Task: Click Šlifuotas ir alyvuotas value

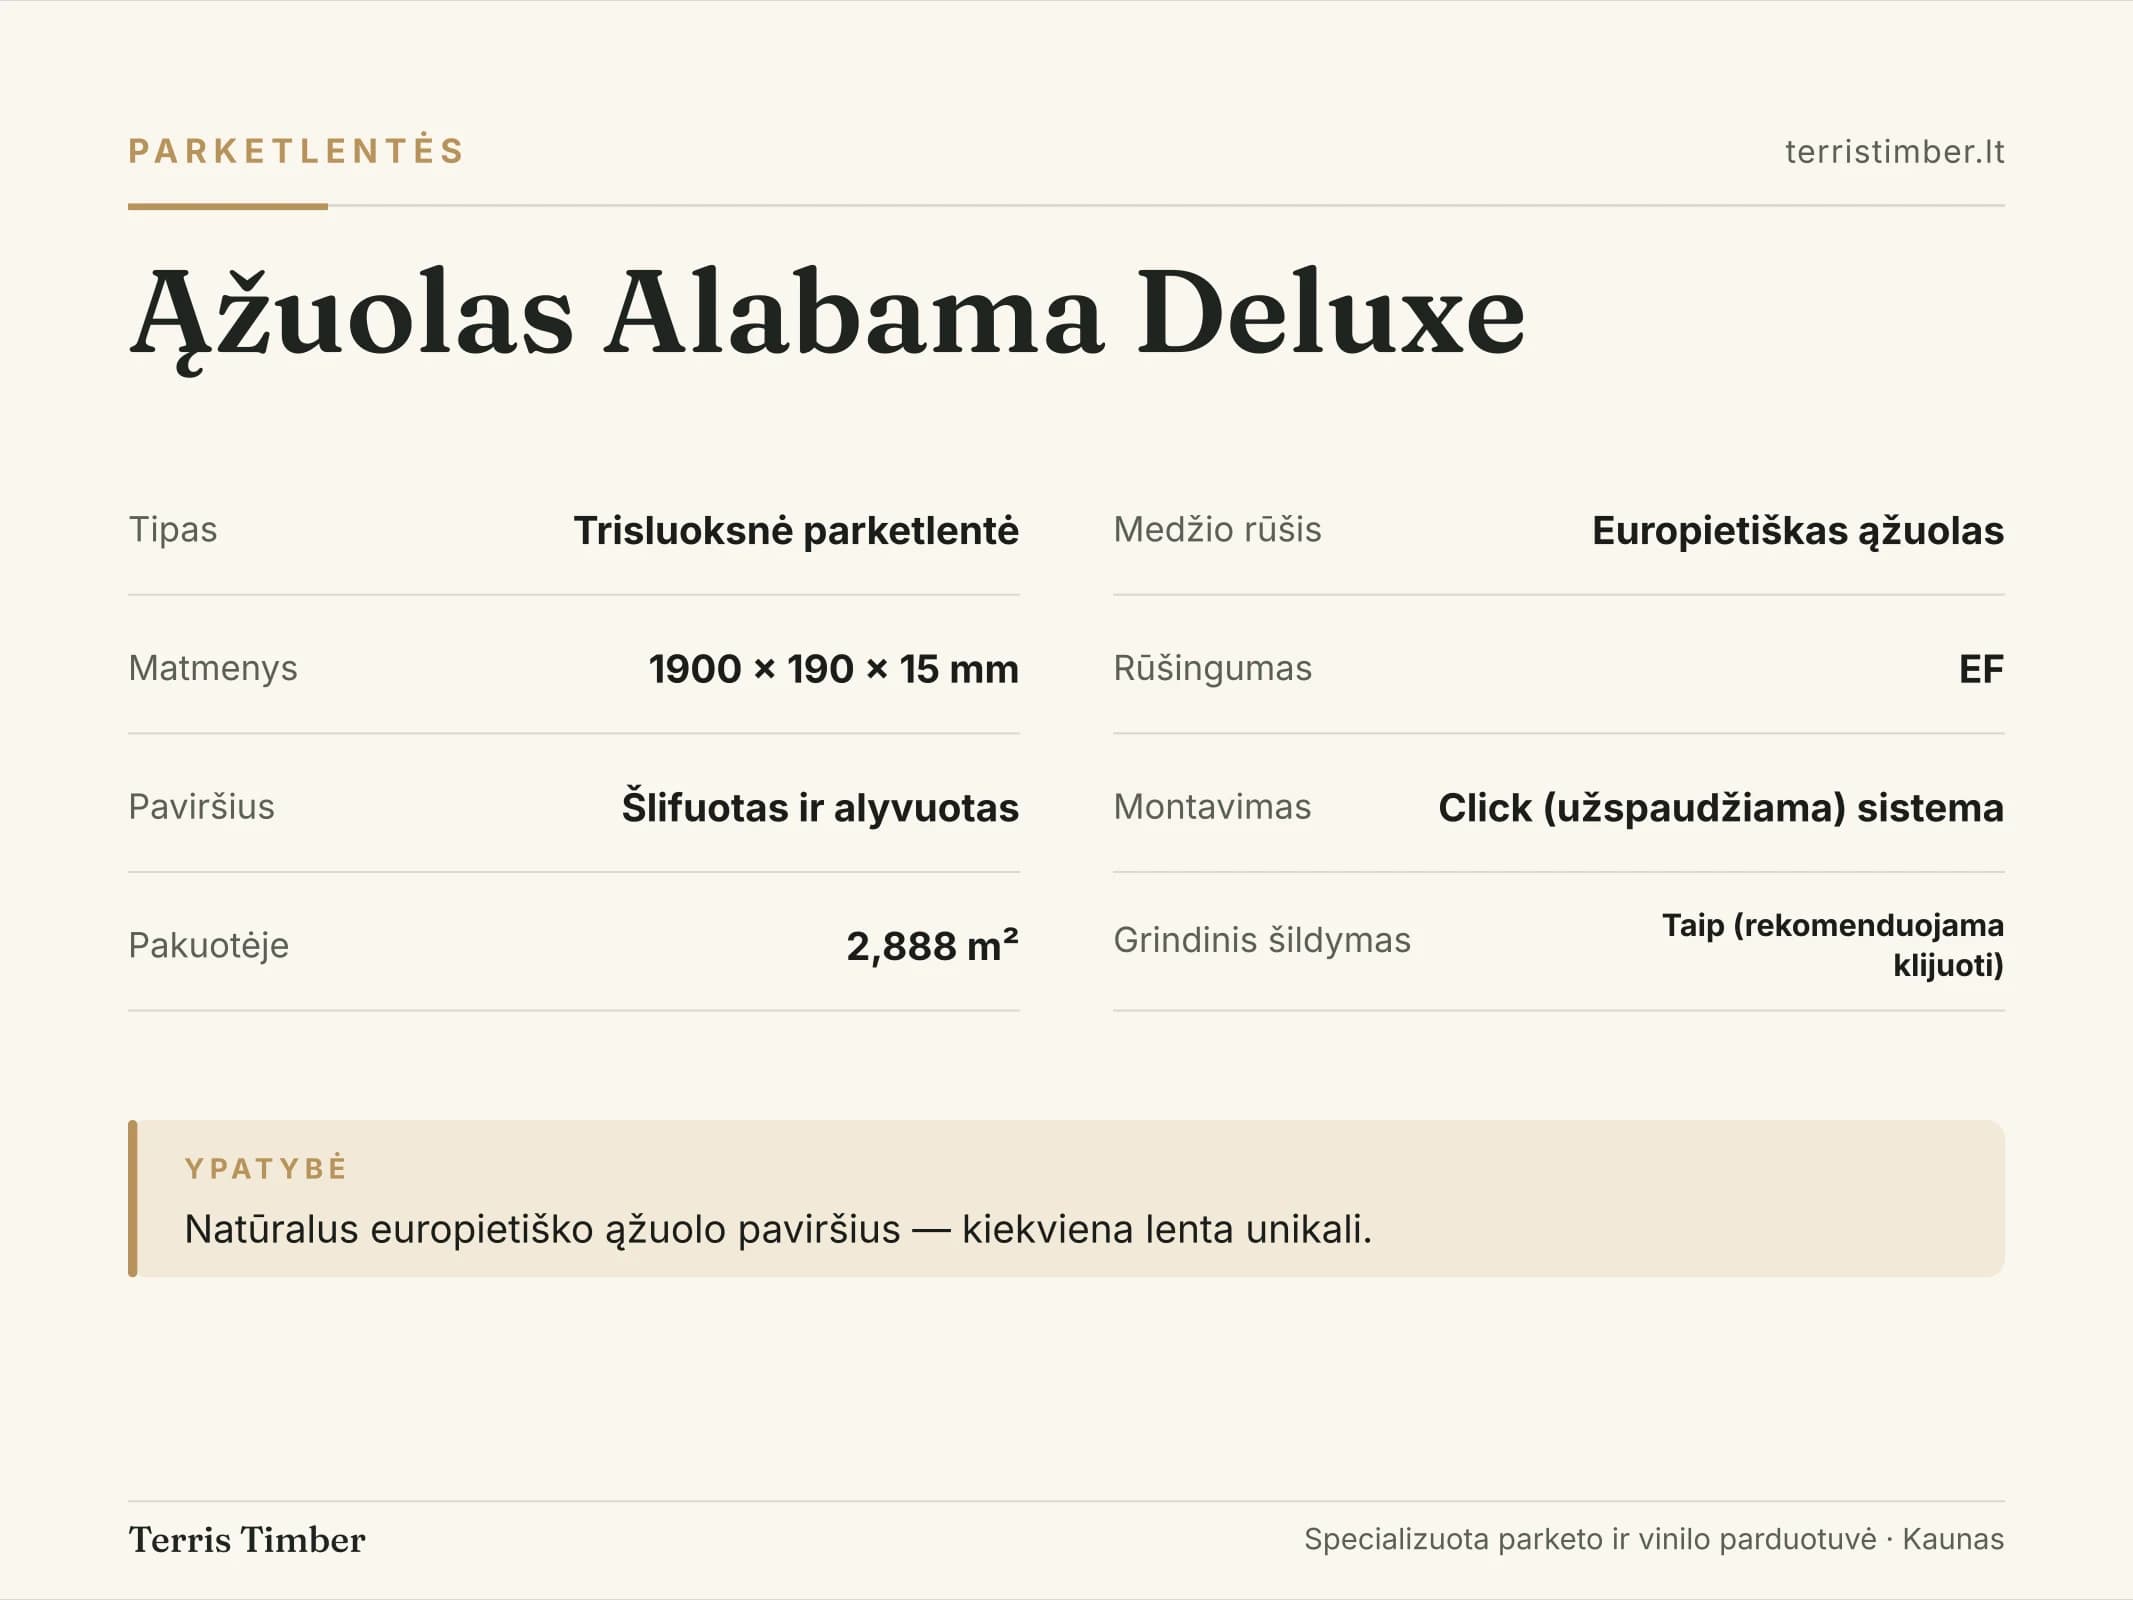Action: [820, 807]
